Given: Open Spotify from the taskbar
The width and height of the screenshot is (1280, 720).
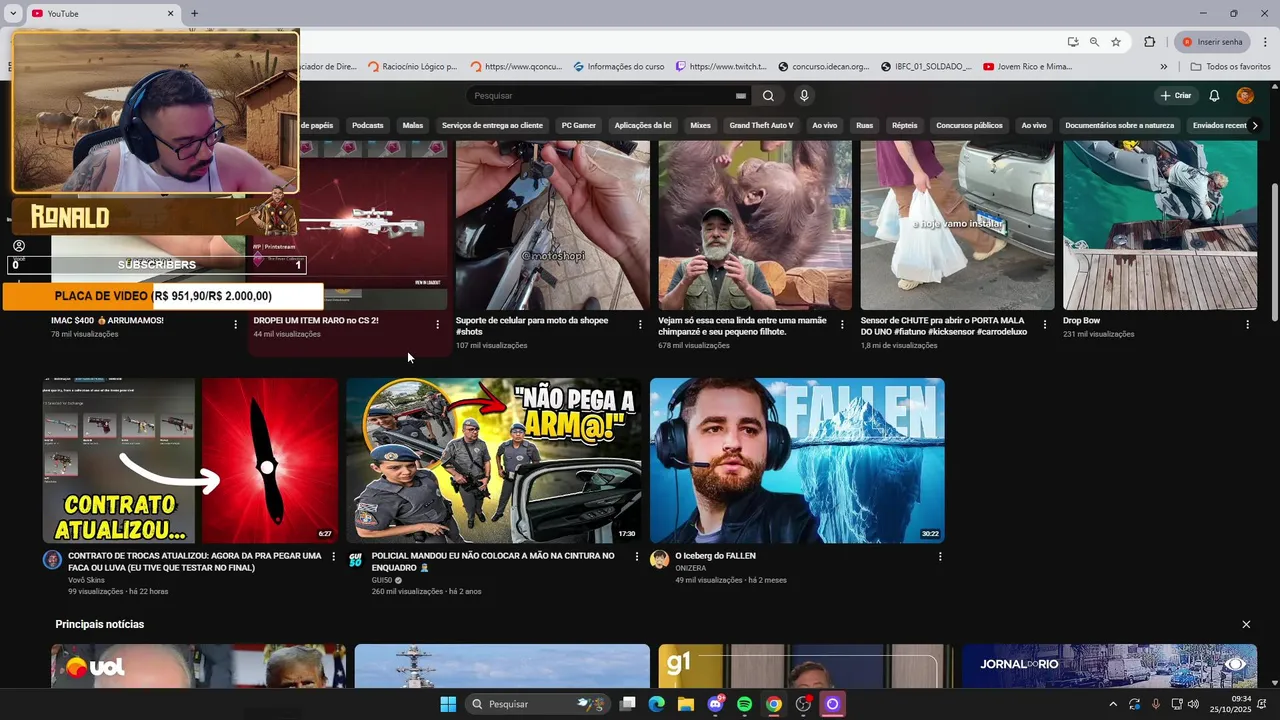Looking at the screenshot, I should [744, 704].
